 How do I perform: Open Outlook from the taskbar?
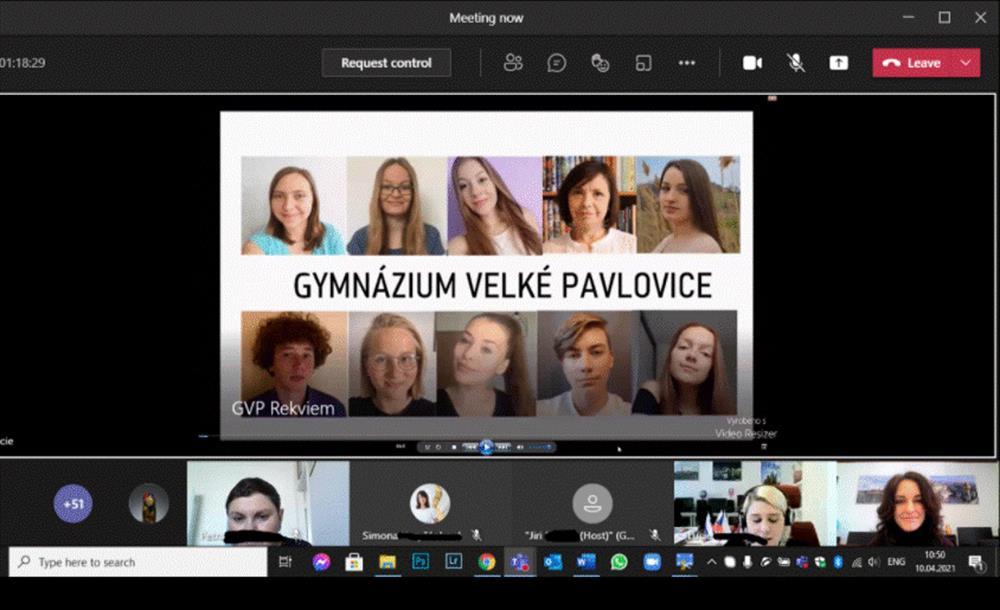553,562
